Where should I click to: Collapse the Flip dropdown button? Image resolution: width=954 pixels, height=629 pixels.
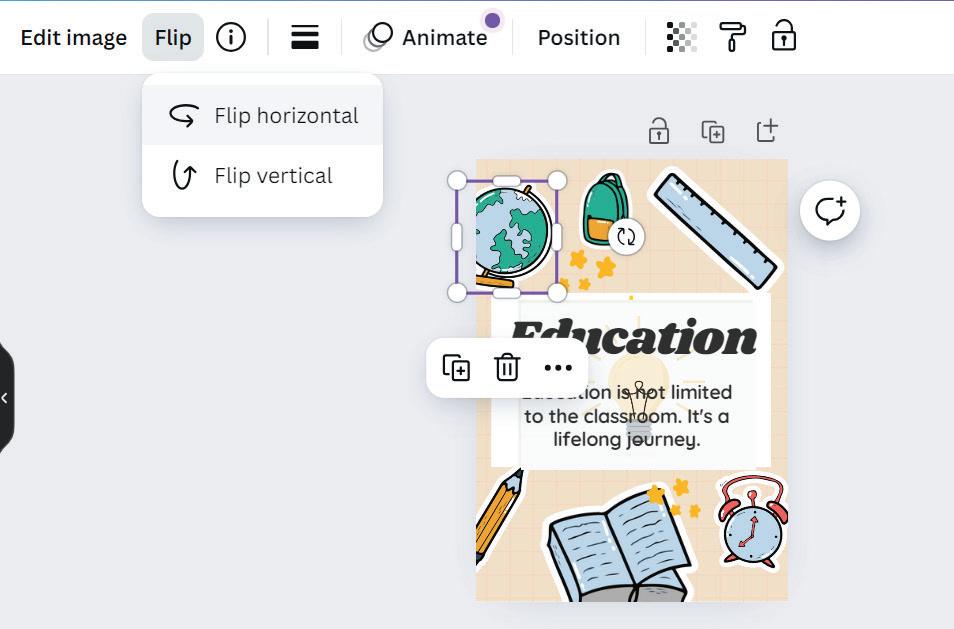click(x=173, y=37)
